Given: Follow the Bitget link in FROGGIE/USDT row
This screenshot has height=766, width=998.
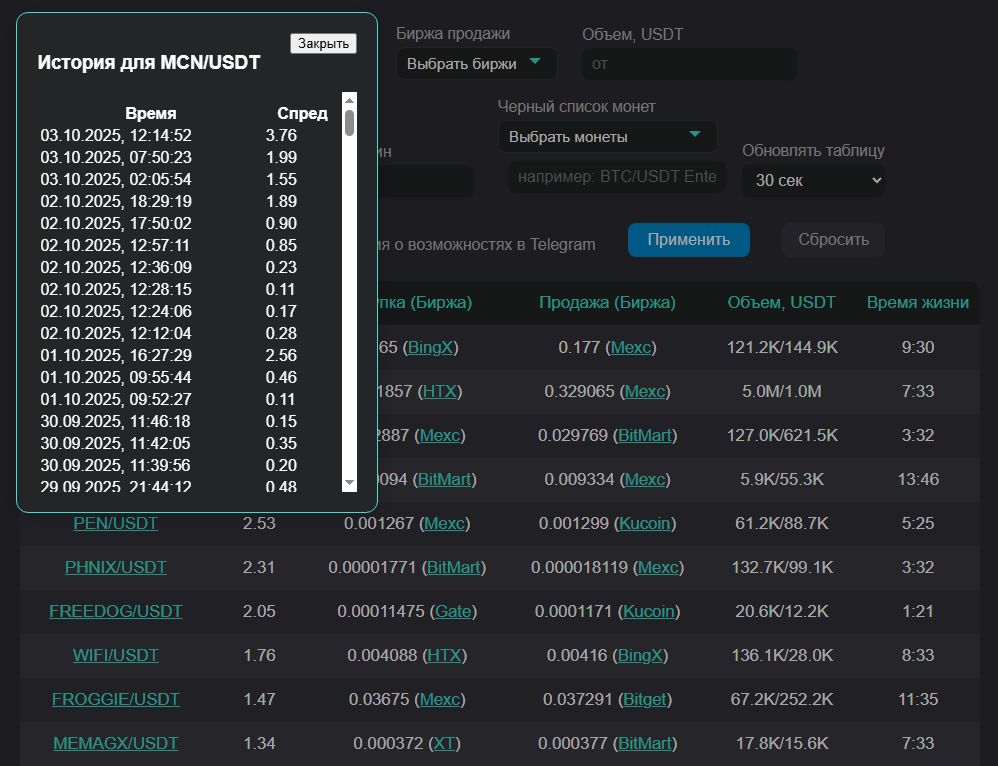Looking at the screenshot, I should pyautogui.click(x=645, y=699).
